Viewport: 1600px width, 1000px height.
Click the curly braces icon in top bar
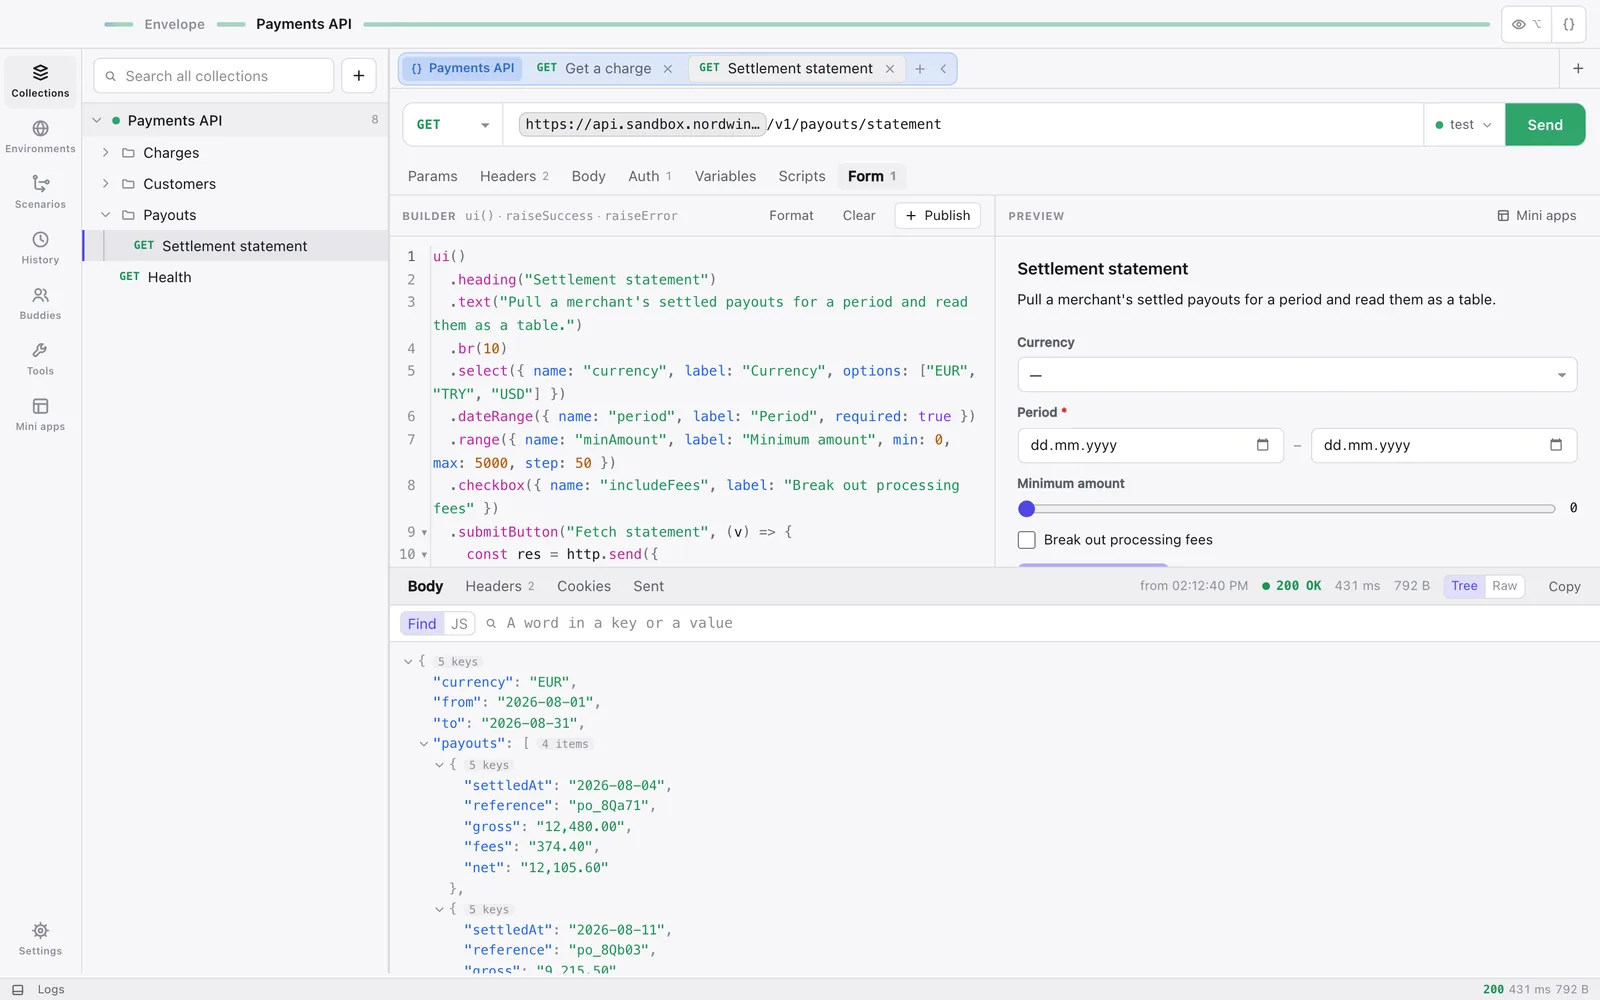tap(1569, 25)
